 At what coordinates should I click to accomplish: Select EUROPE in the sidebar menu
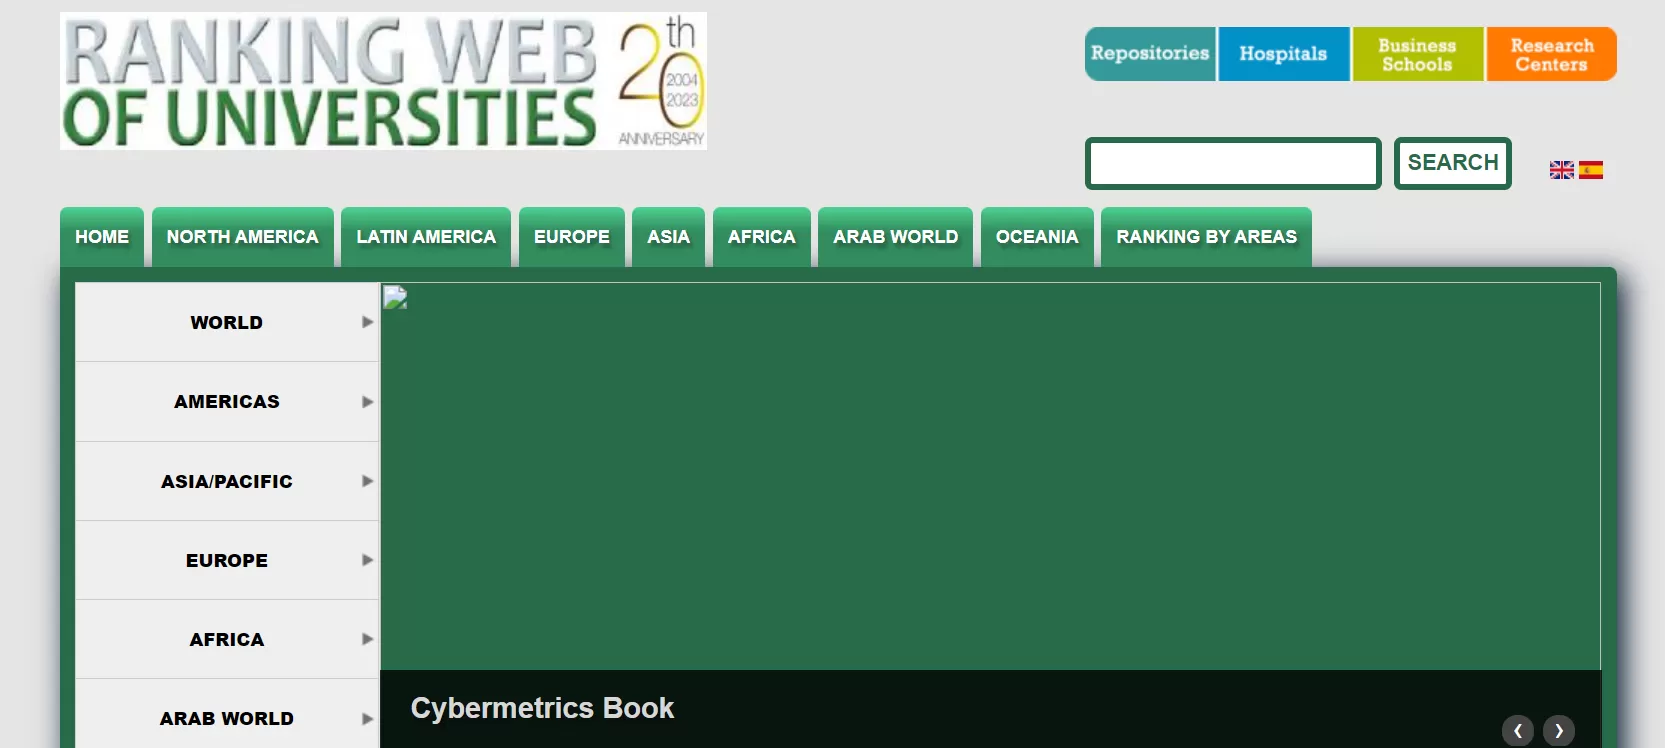[227, 560]
